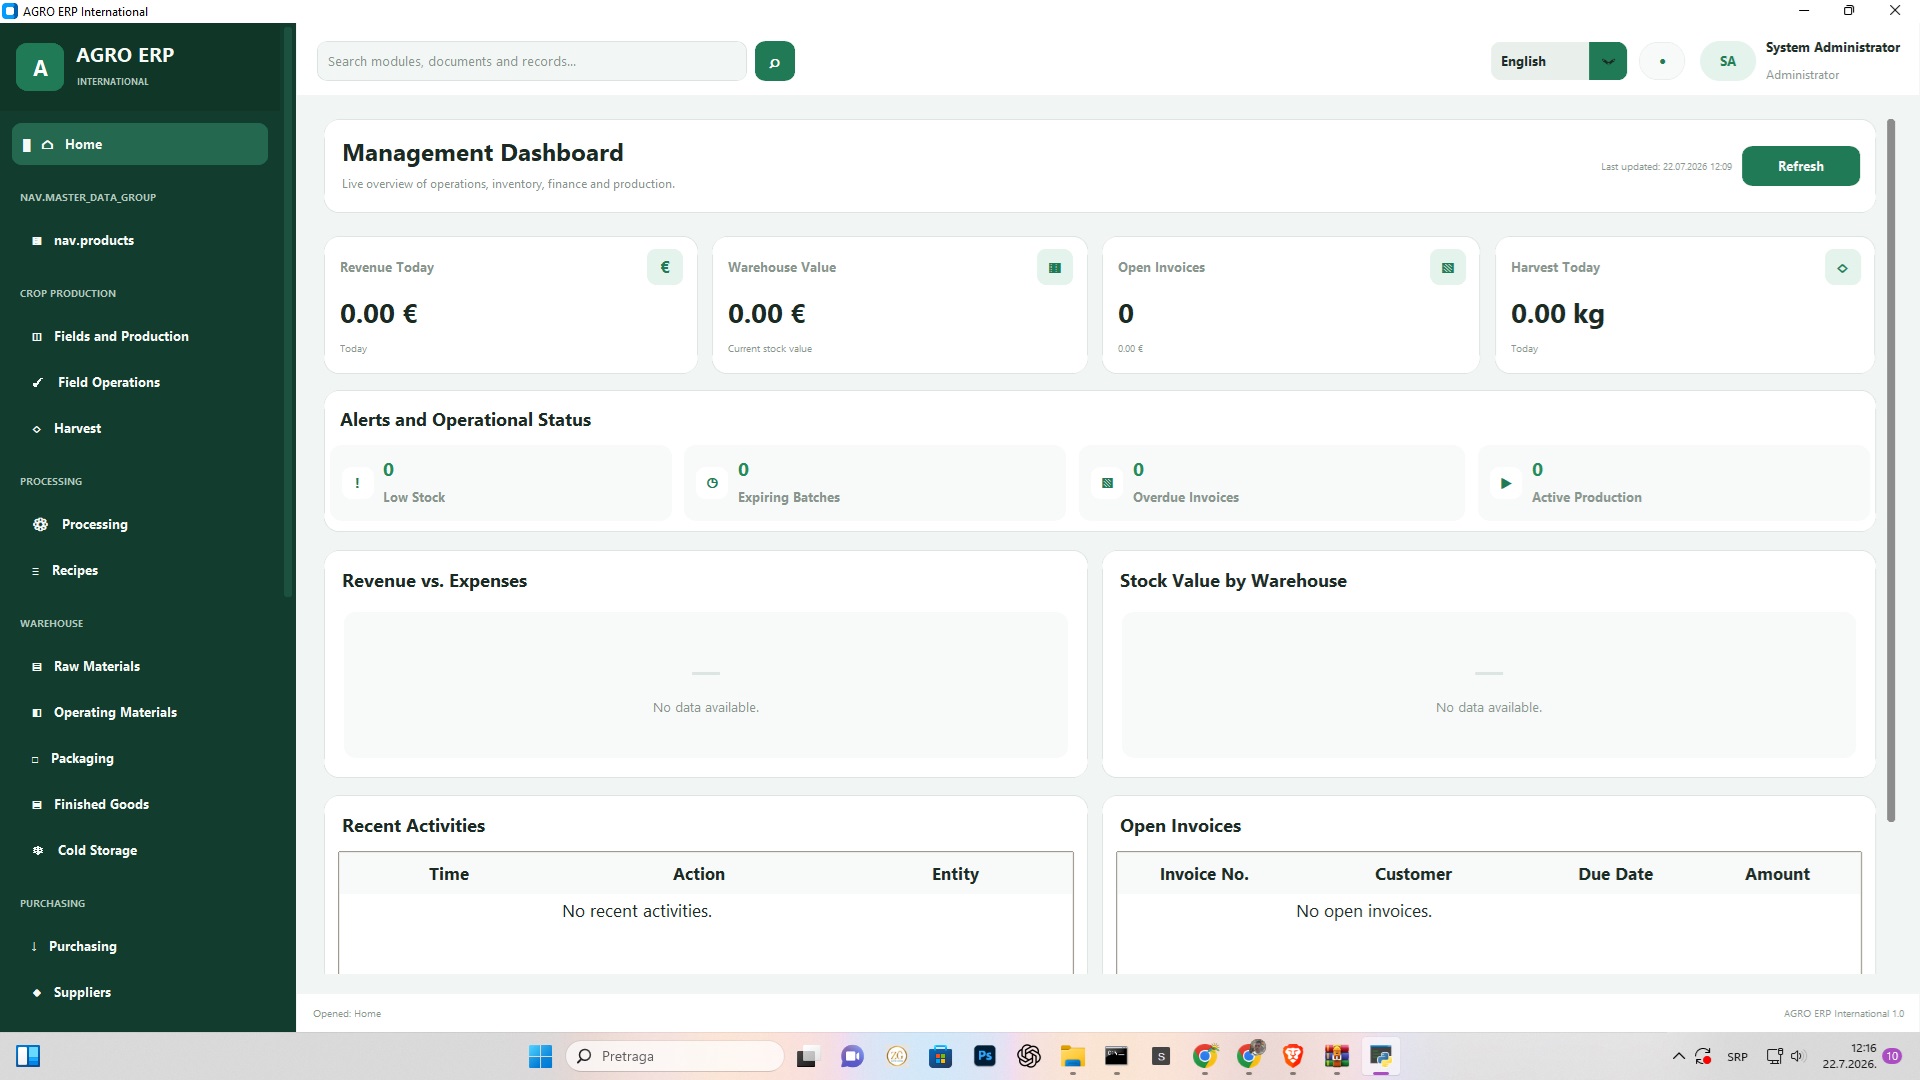Click the Low Stock exclamation alert icon
The image size is (1920, 1080).
tap(357, 483)
